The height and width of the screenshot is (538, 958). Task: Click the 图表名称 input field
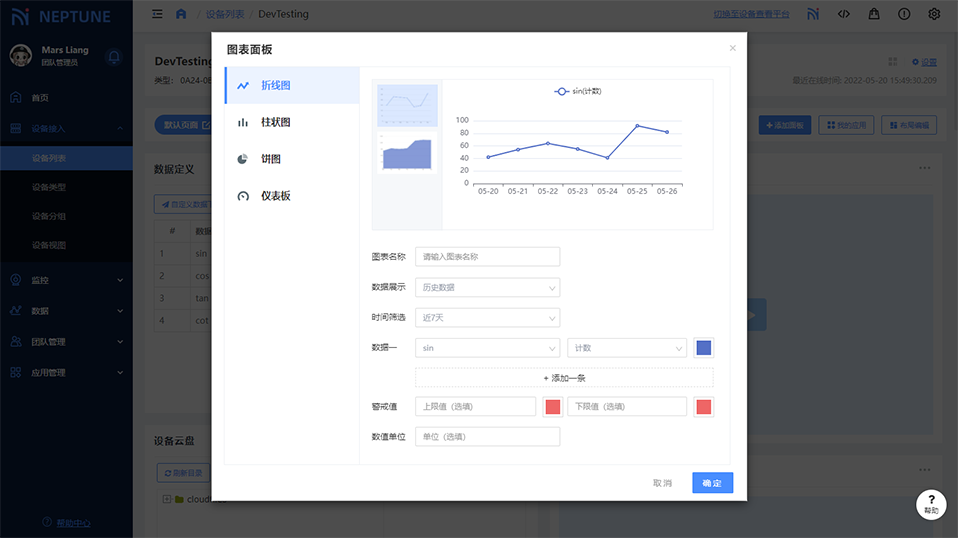tap(487, 257)
